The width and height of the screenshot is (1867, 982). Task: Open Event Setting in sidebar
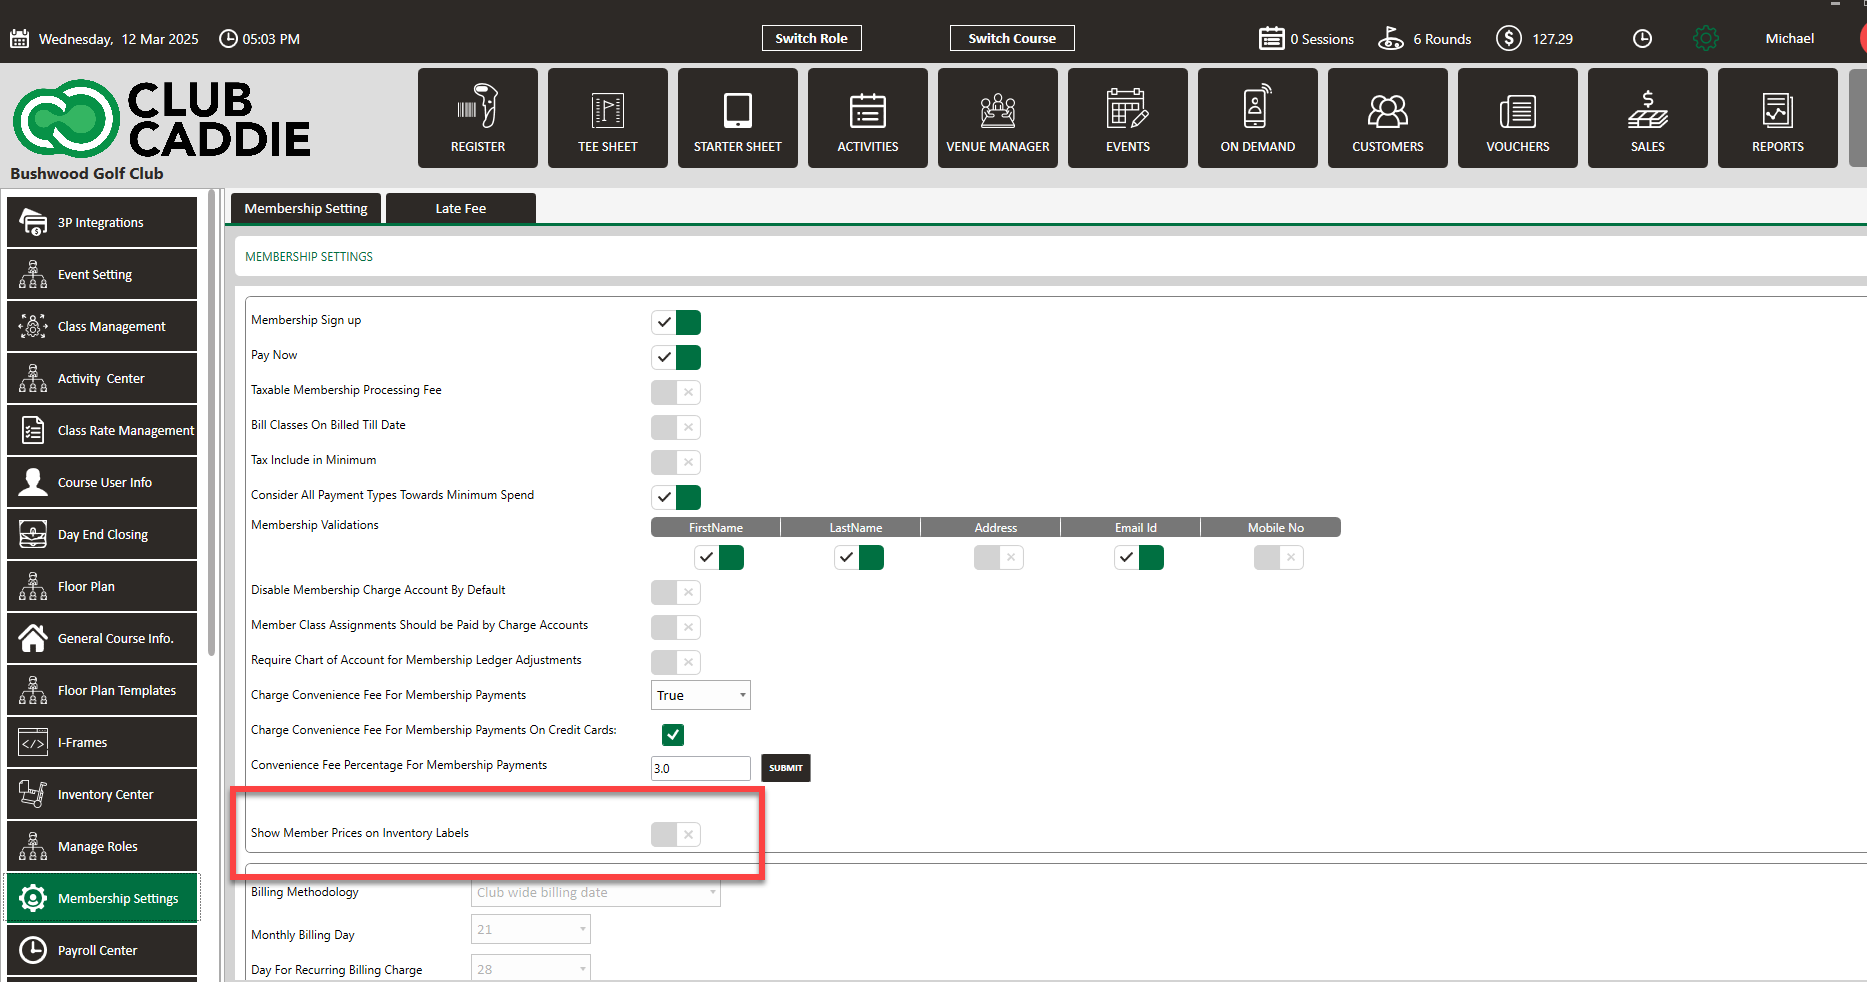[102, 274]
